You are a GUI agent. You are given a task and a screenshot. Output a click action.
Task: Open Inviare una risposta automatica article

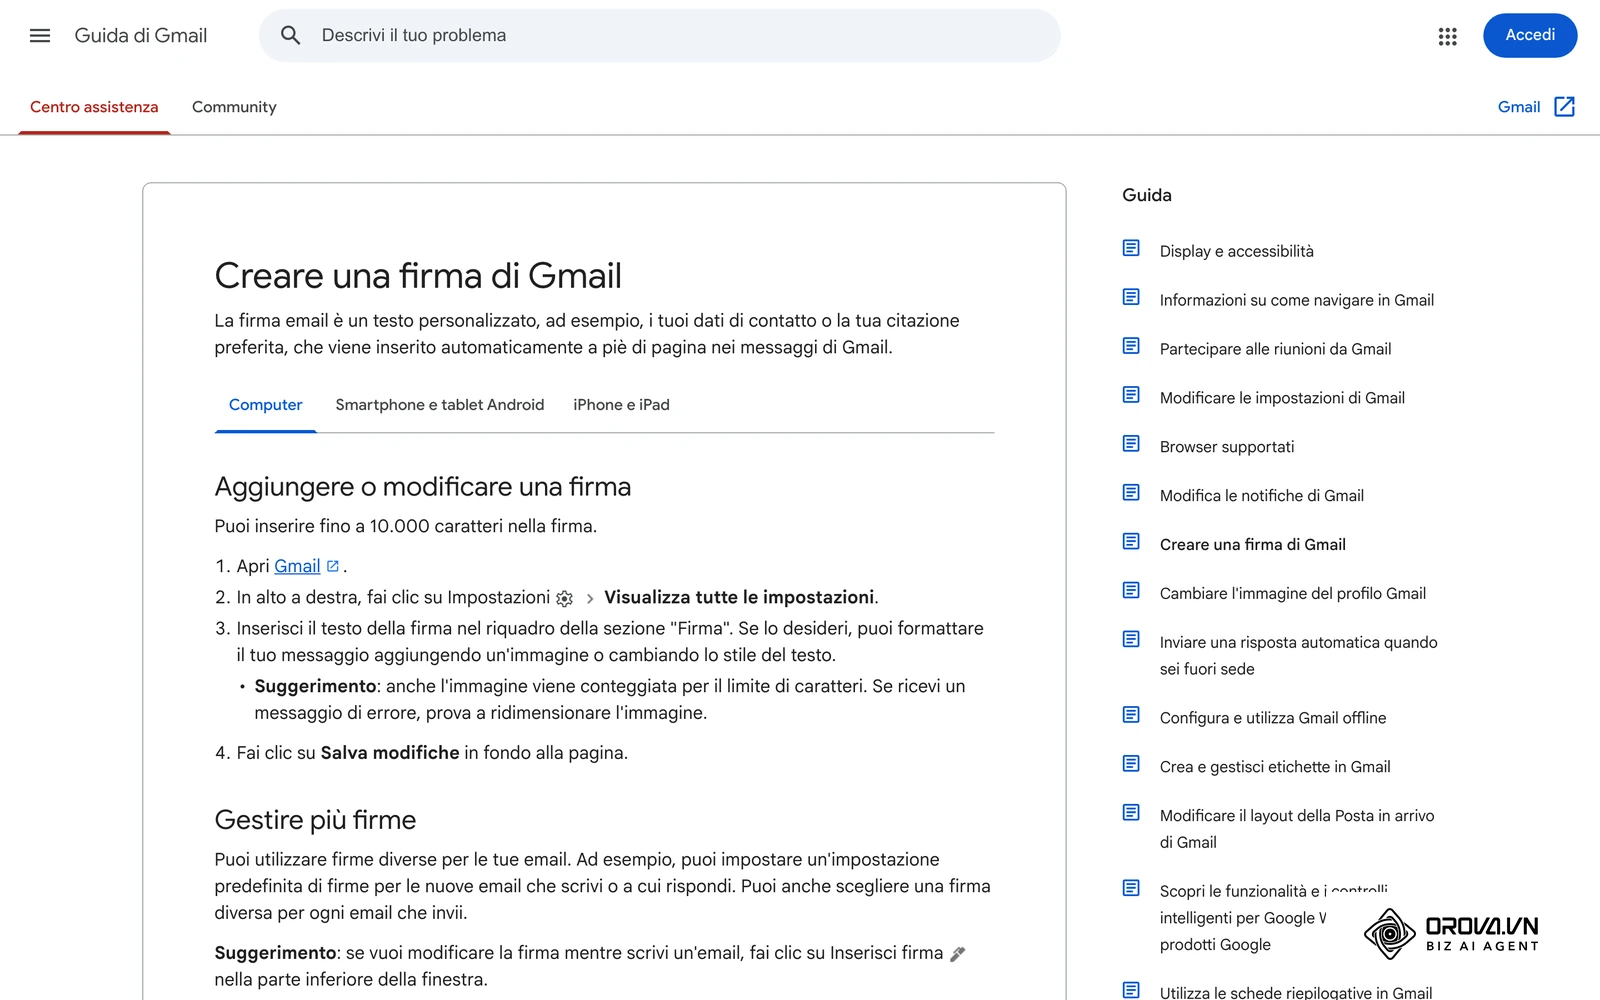coord(1298,656)
